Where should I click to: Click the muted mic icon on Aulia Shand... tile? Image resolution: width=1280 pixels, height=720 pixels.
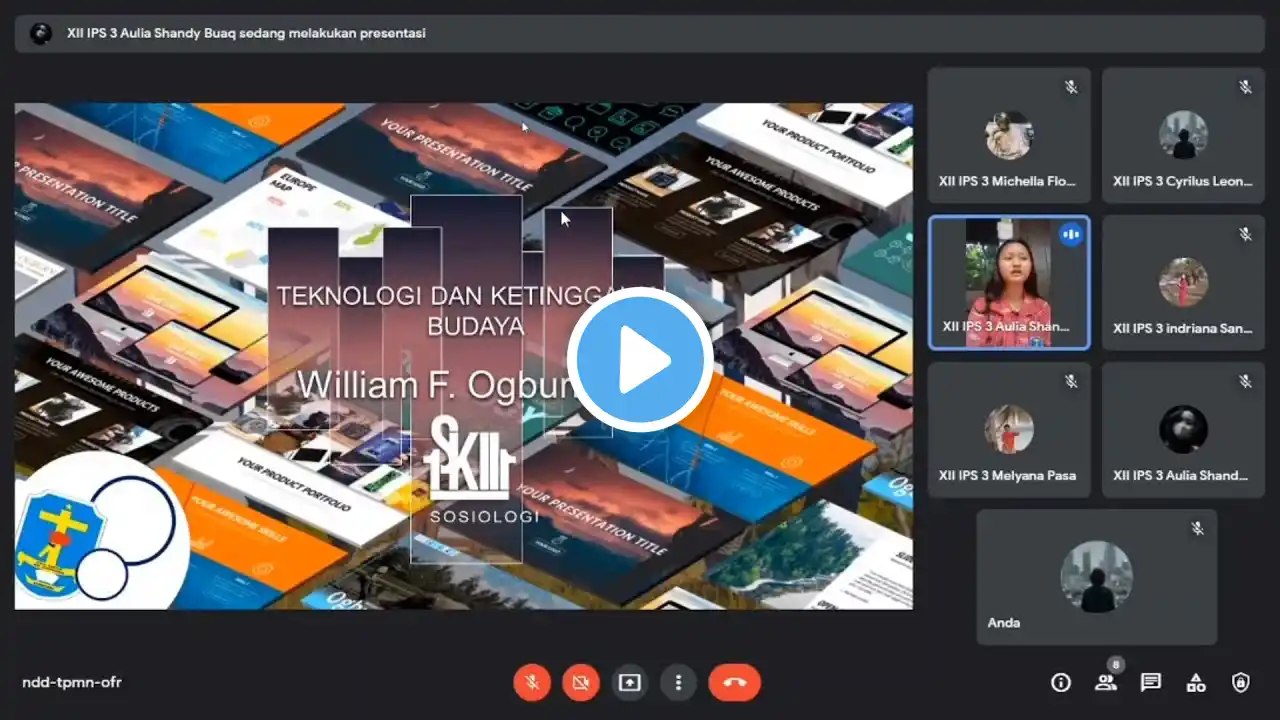click(x=1245, y=381)
